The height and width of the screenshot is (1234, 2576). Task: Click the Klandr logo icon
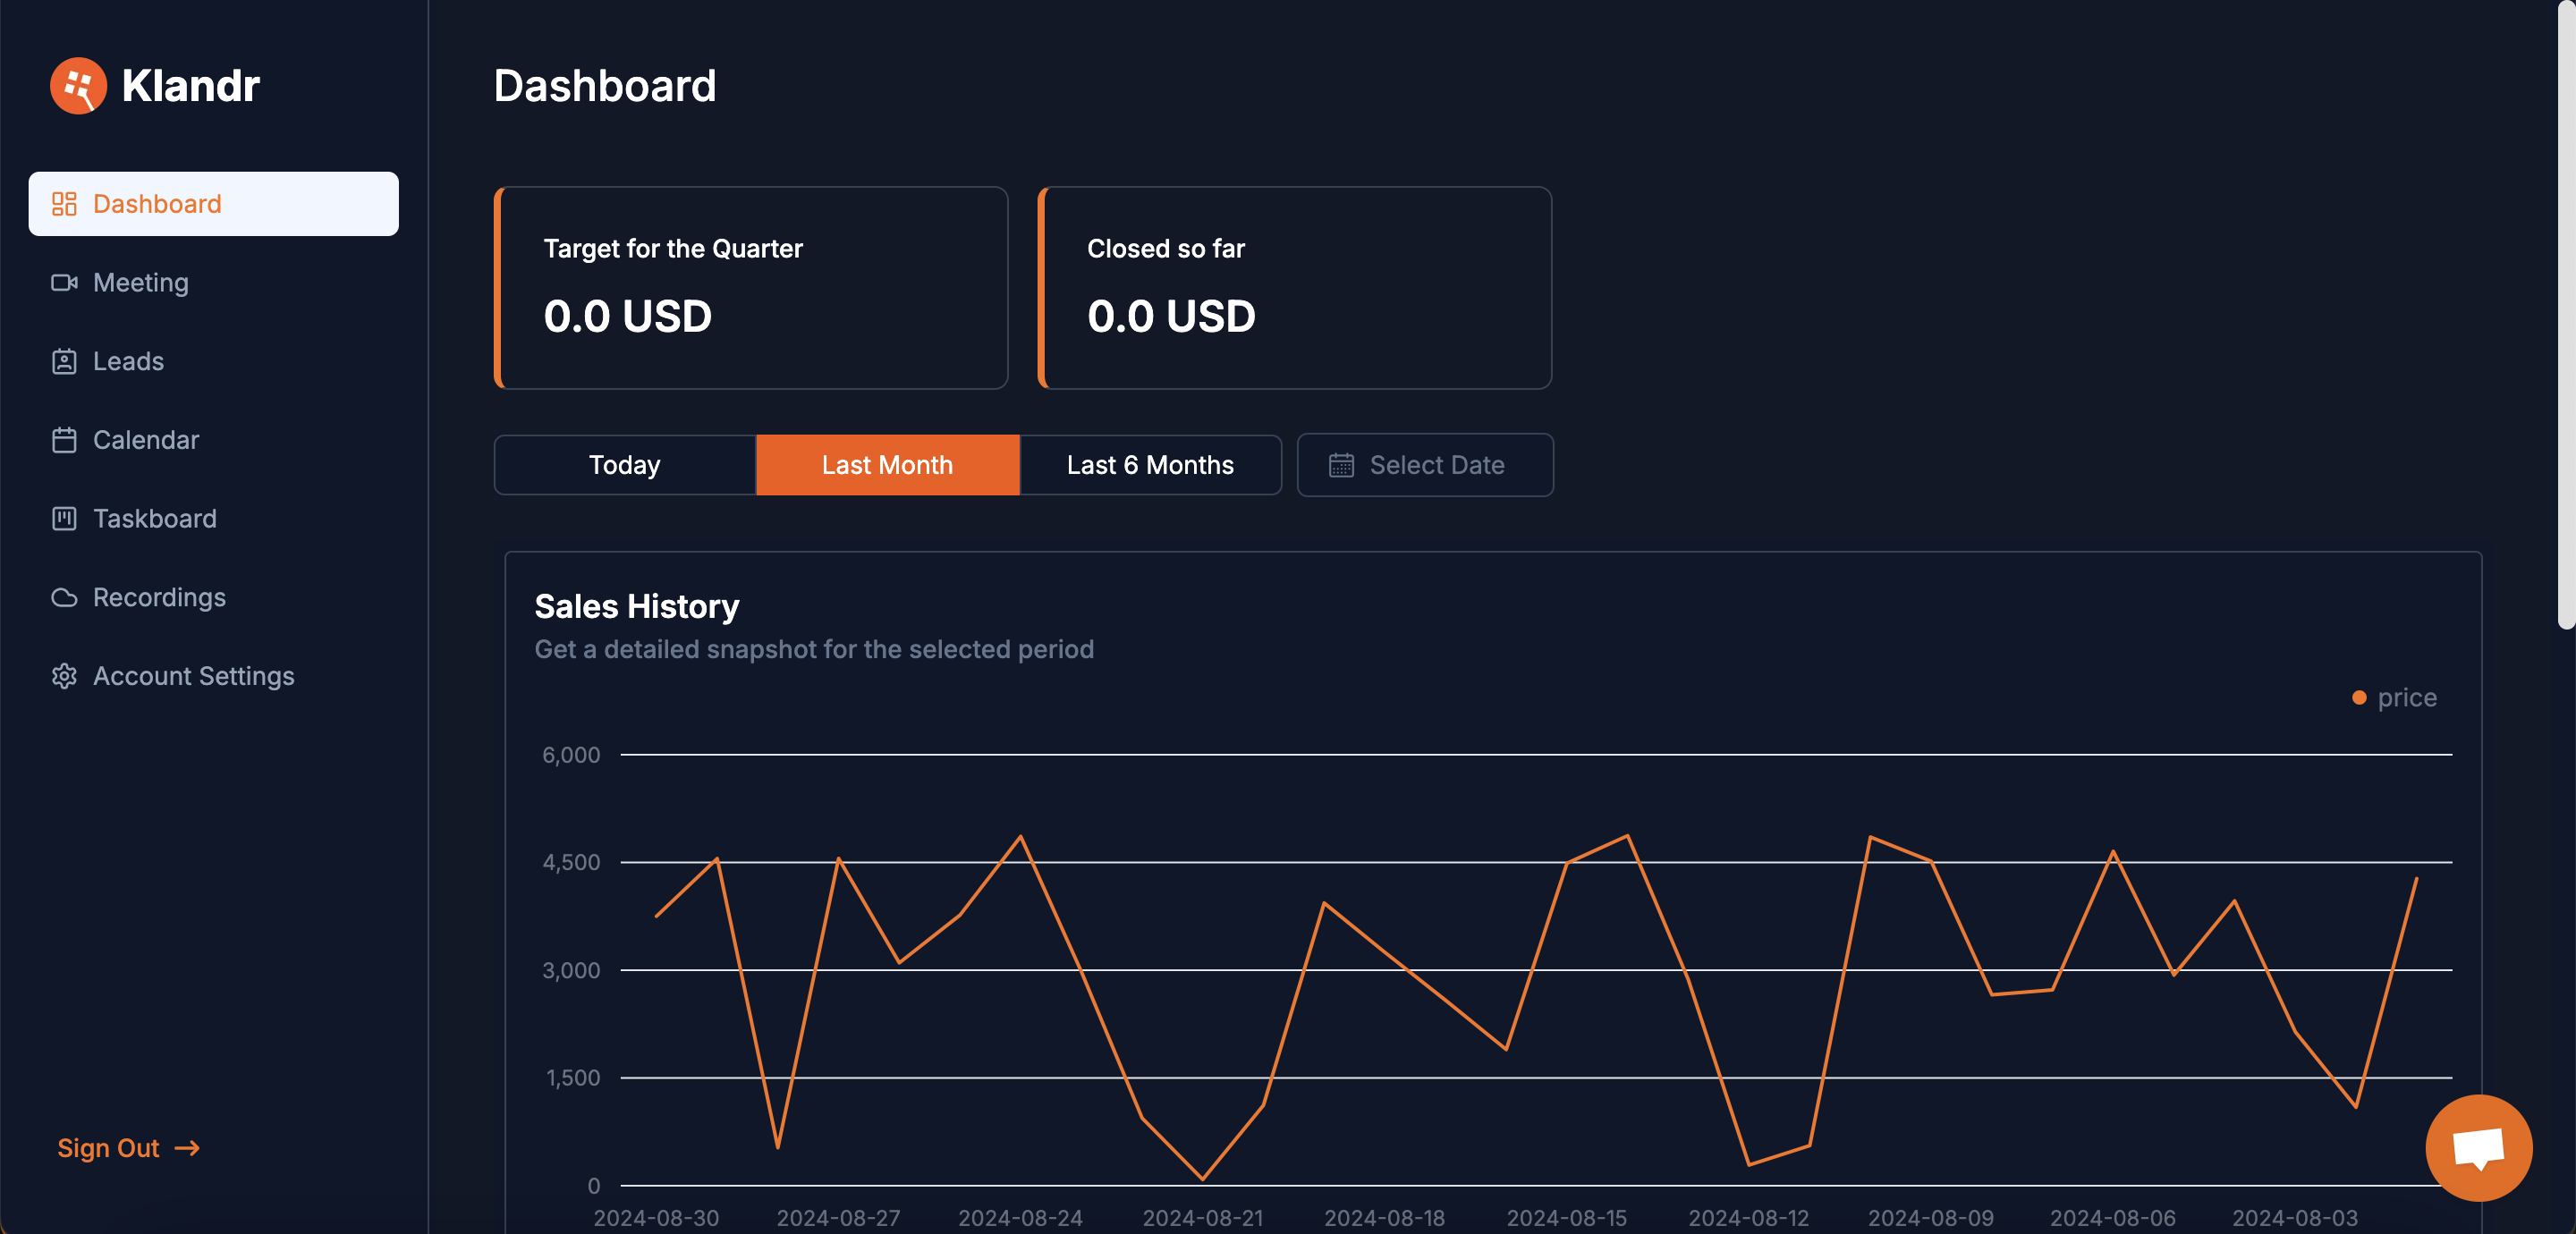78,86
